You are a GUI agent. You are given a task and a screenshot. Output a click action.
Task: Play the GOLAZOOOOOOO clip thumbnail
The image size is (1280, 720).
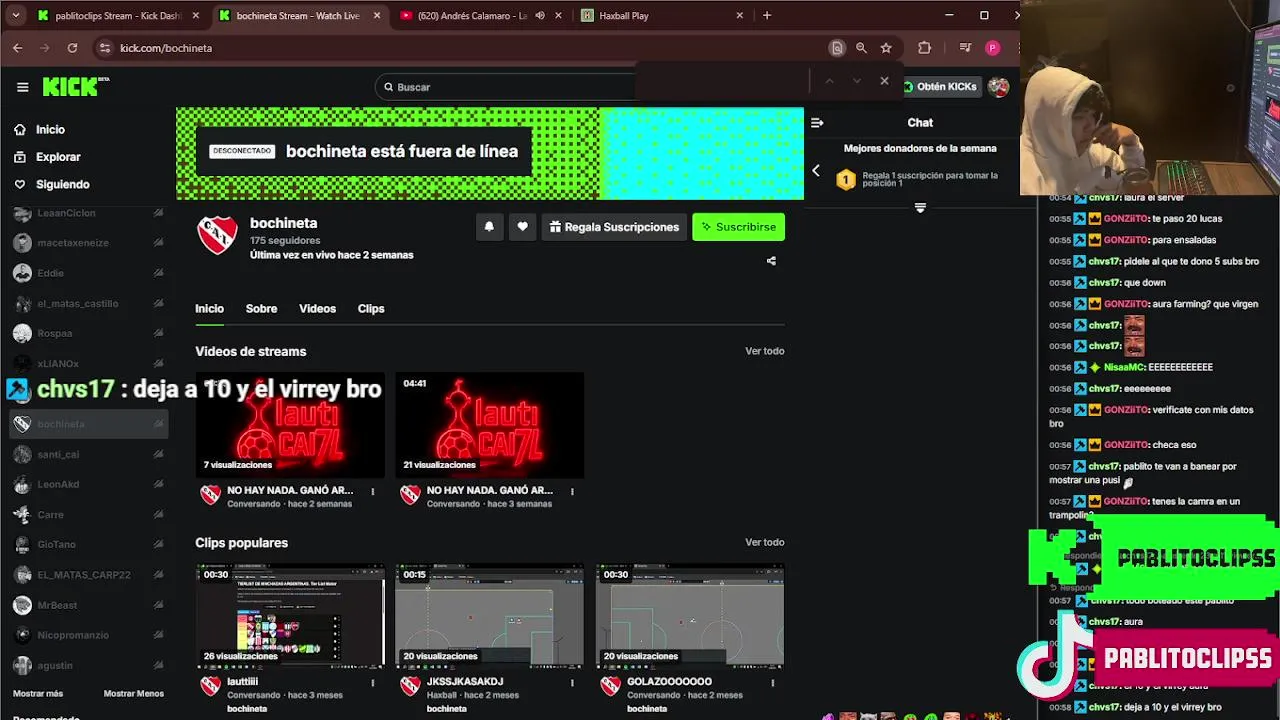690,616
